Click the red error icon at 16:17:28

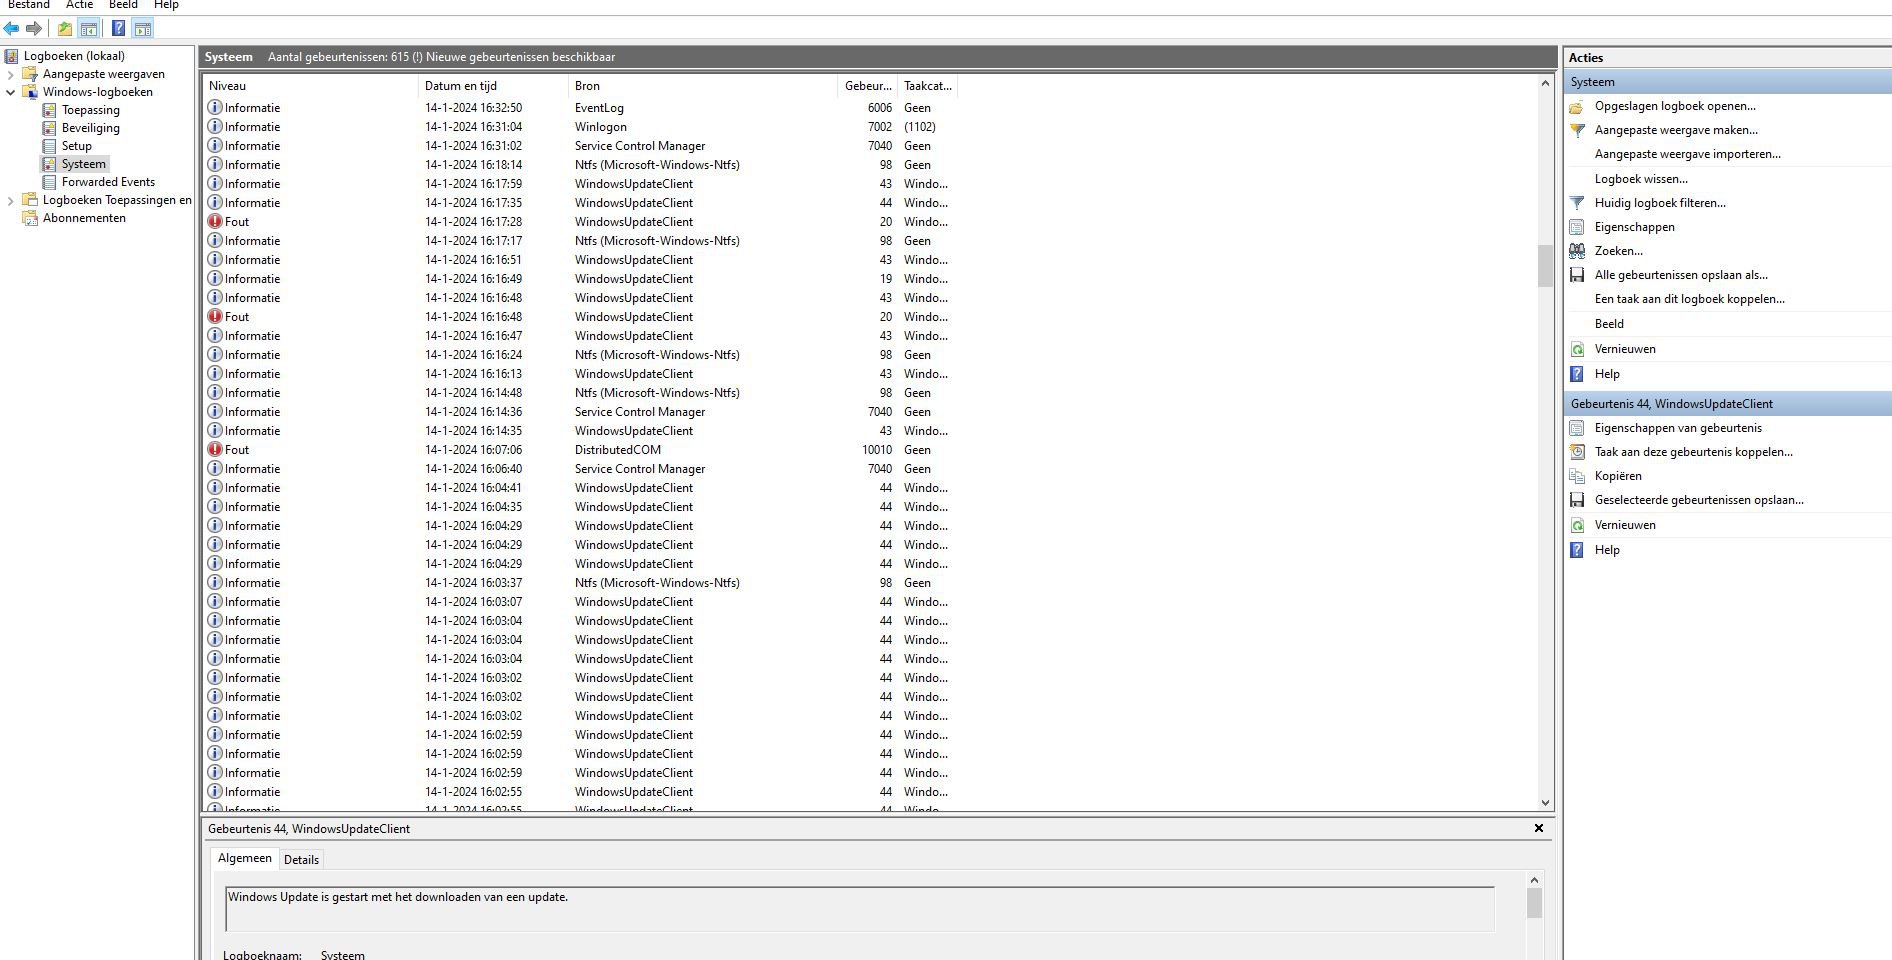[215, 222]
